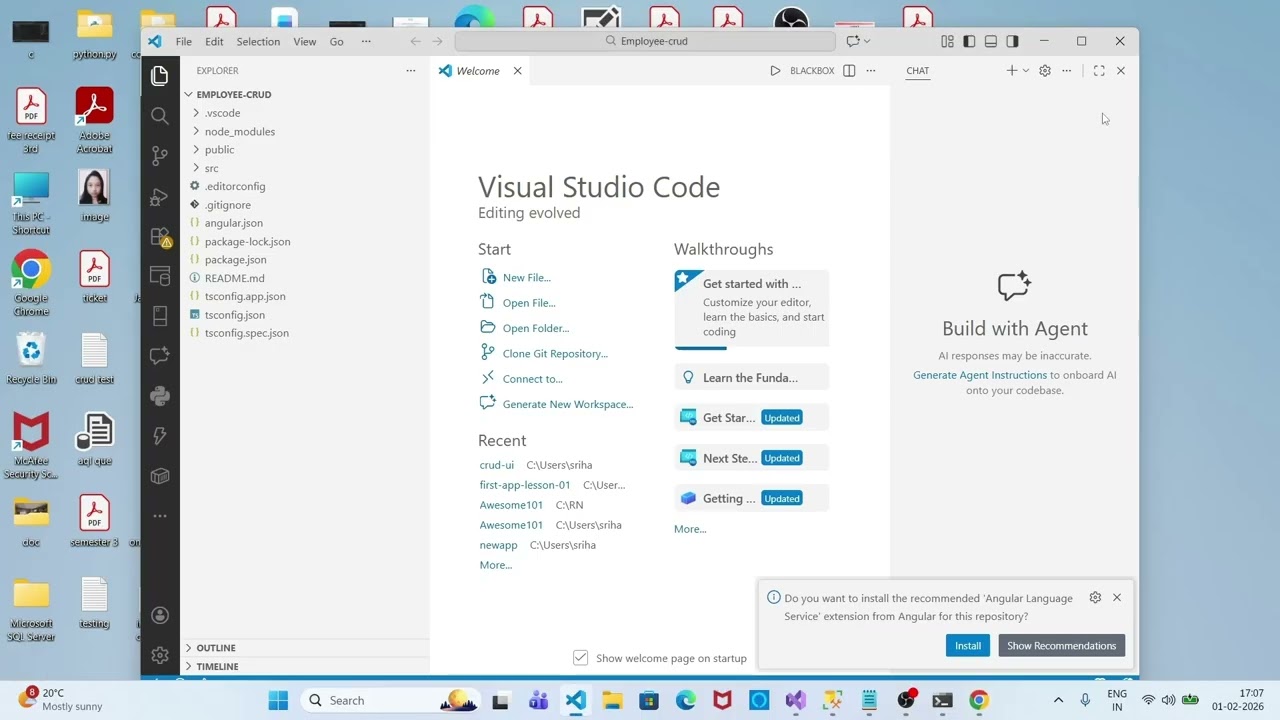
Task: Customize layout icon in title bar
Action: pyautogui.click(x=947, y=41)
